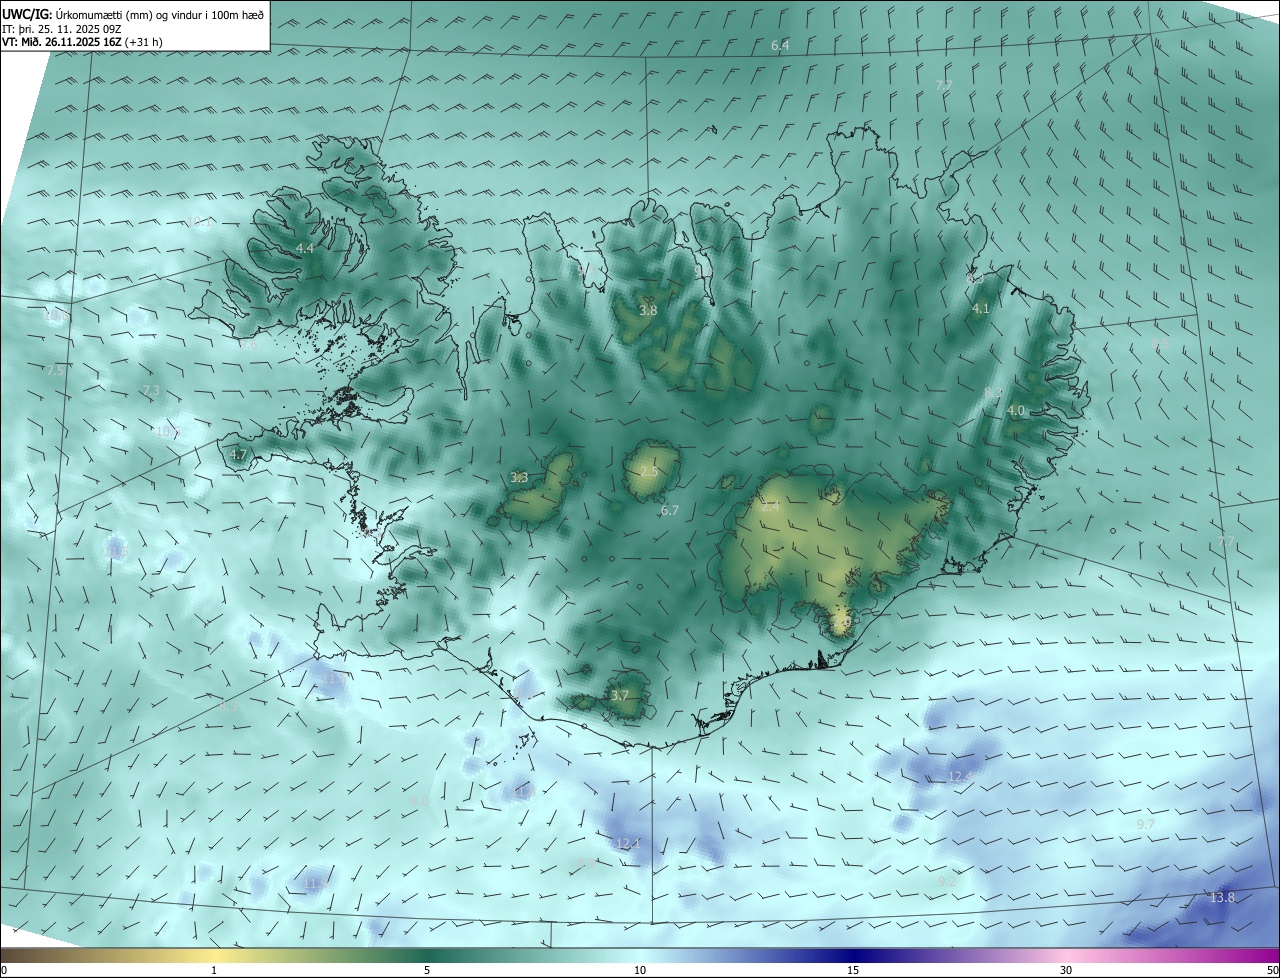
Task: Click the 'VT: Mið. 26.11.2025 16Z (+31 h)' line
Action: (83, 42)
